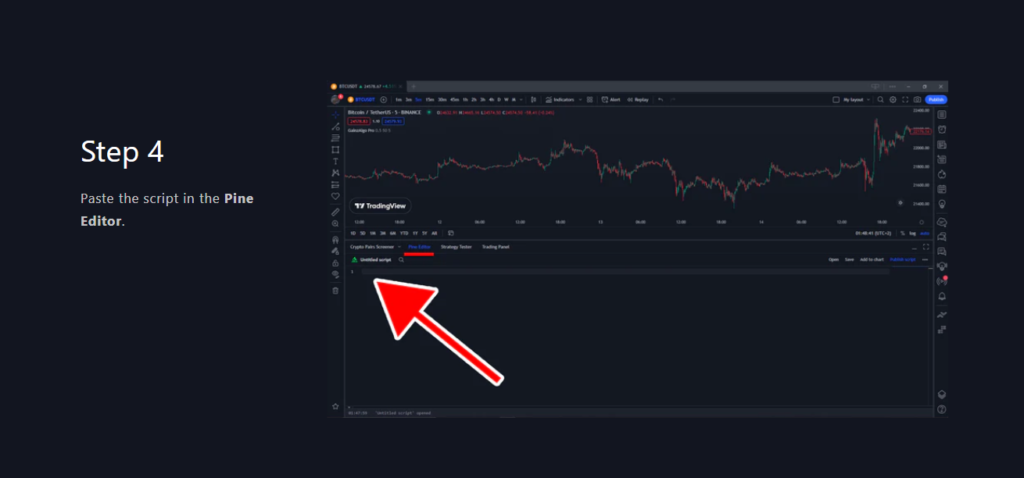Select the text annotation tool
This screenshot has width=1024, height=478.
pos(336,161)
